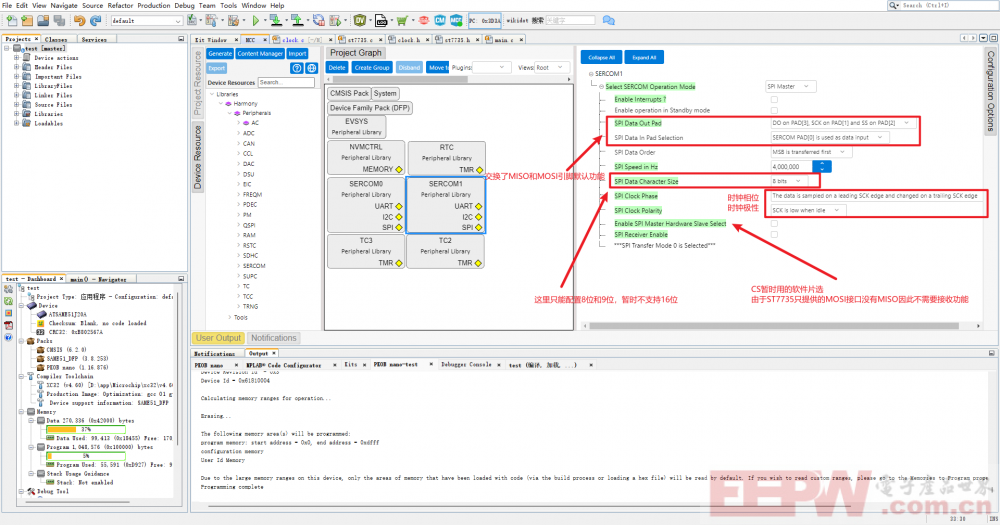Toggle Enable operation in Standby mode checkbox

774,110
